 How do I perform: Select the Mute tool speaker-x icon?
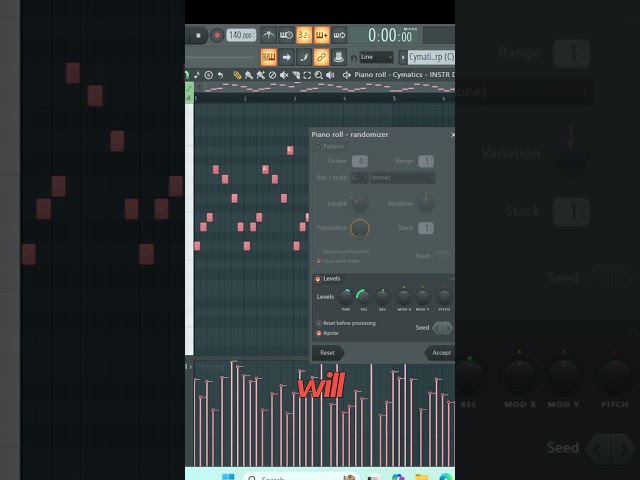click(x=284, y=75)
